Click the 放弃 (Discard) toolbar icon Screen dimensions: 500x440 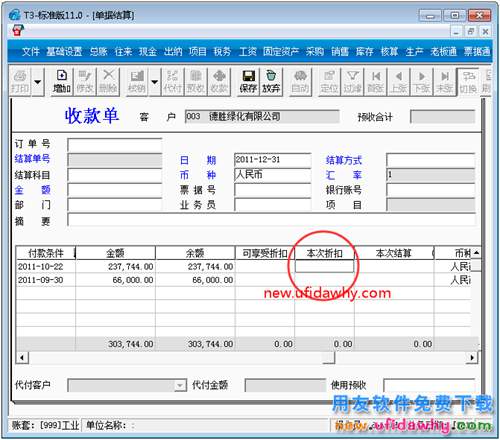click(271, 82)
